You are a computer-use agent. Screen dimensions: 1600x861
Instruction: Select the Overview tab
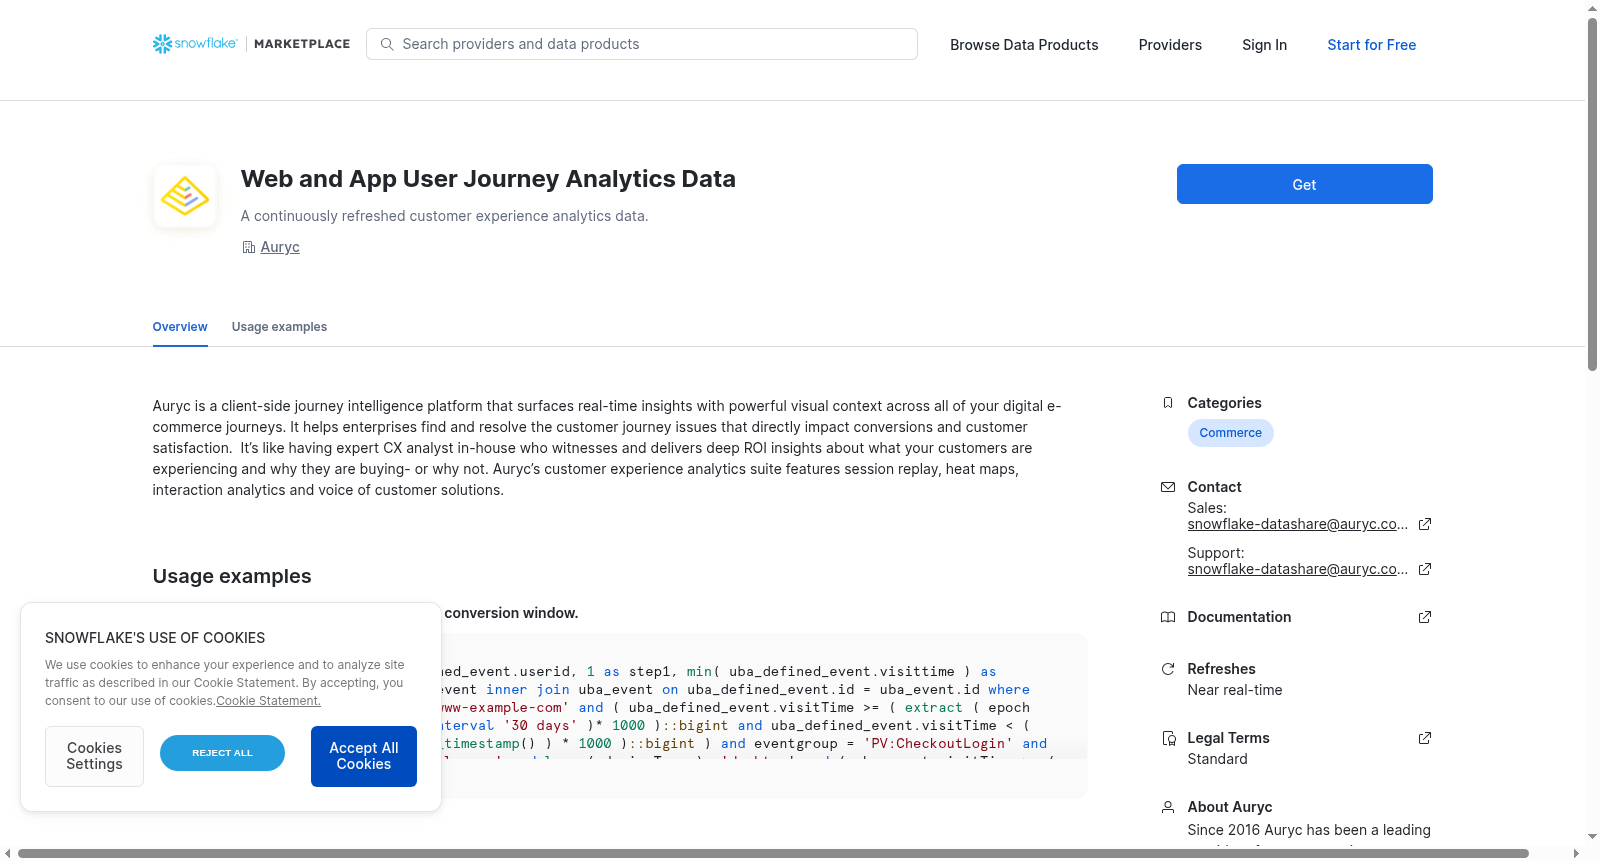(x=180, y=327)
